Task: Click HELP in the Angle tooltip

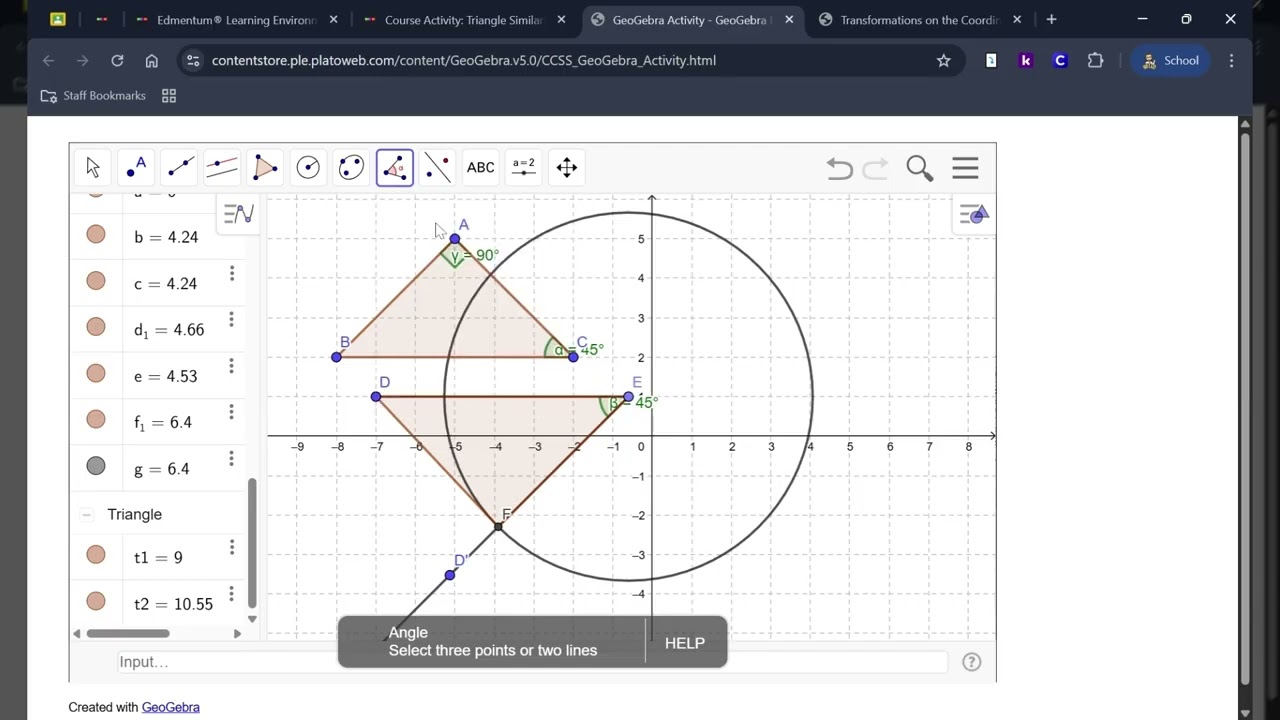Action: pyautogui.click(x=685, y=643)
